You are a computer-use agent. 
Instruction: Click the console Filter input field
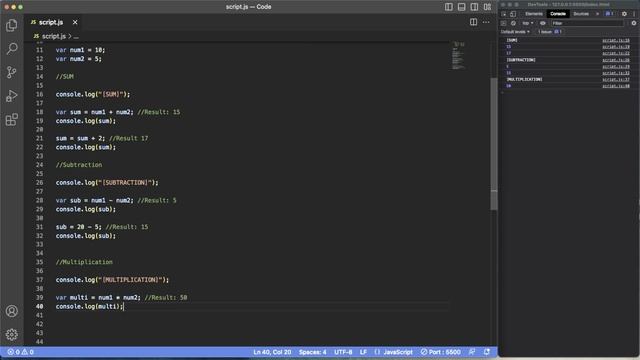(587, 23)
